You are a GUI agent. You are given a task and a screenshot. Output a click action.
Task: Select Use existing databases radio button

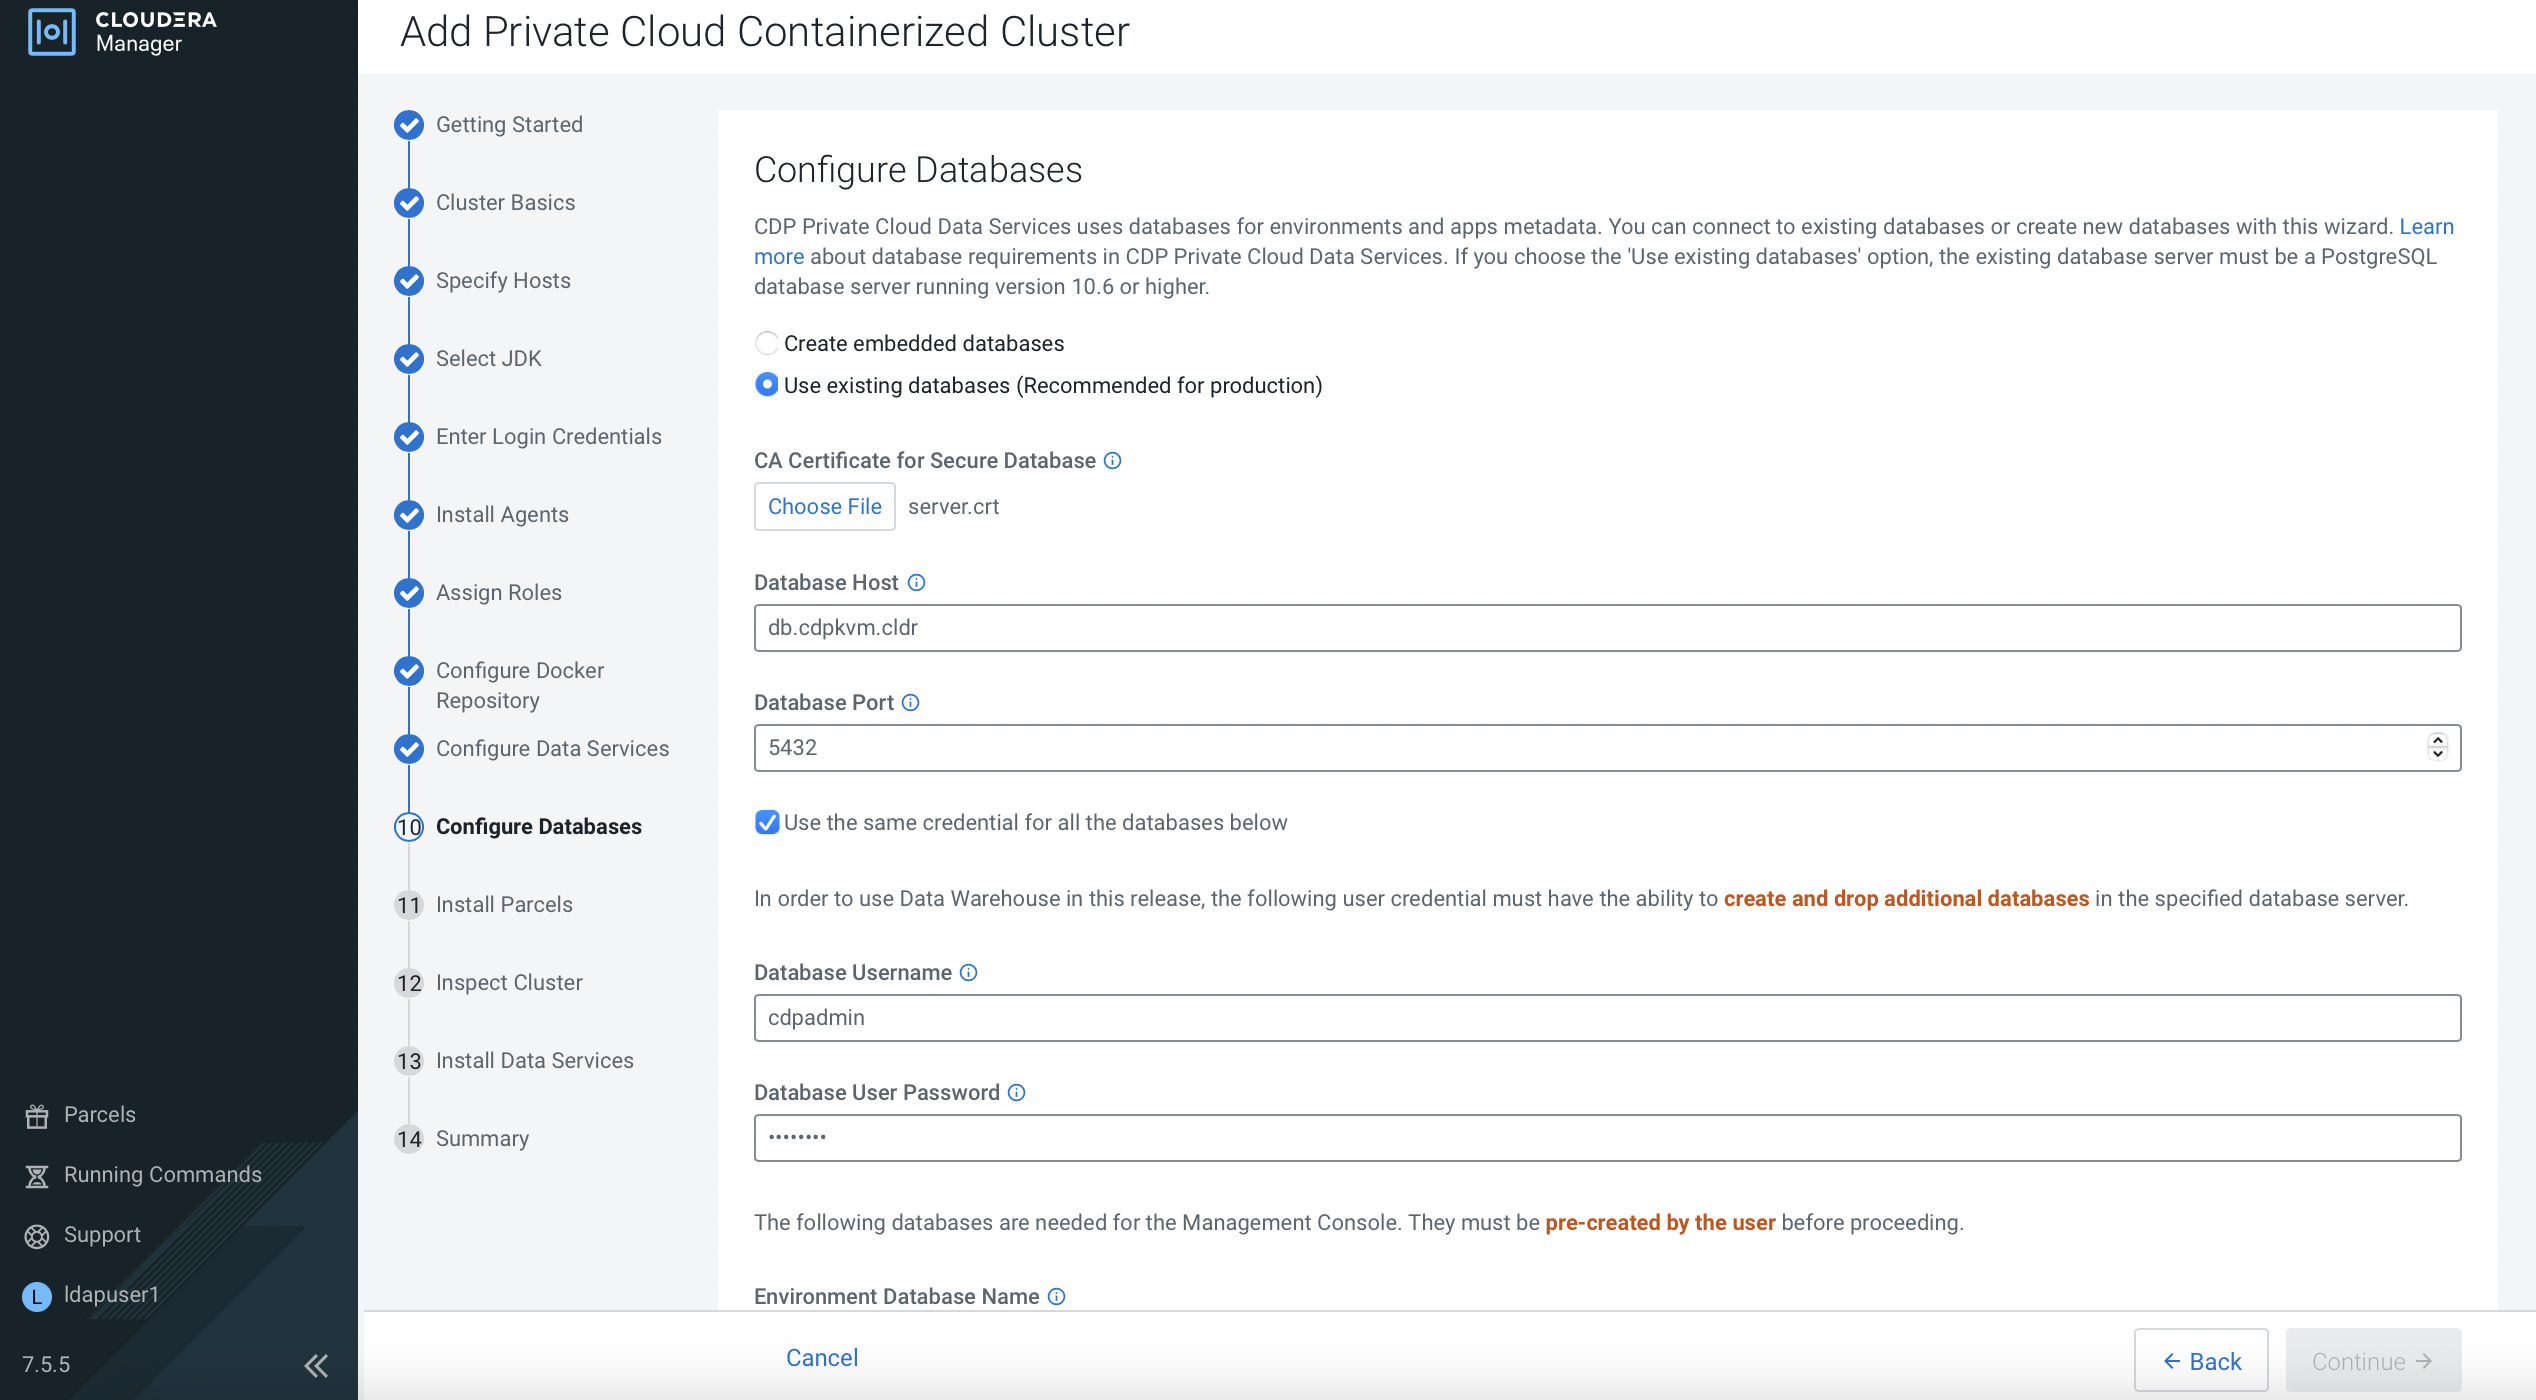tap(766, 386)
